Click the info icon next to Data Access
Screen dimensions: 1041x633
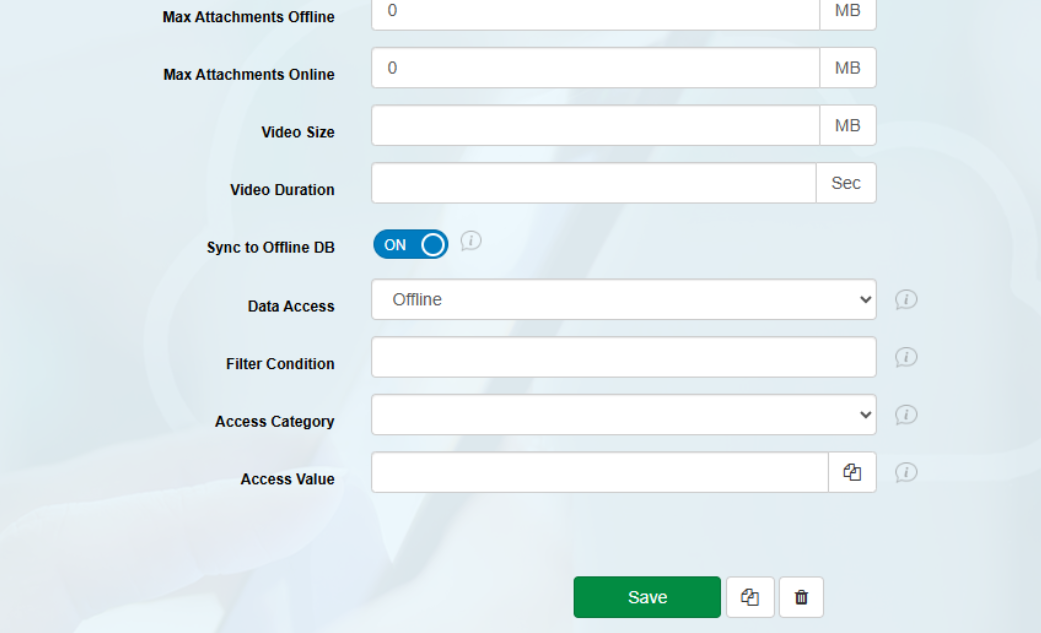point(906,300)
